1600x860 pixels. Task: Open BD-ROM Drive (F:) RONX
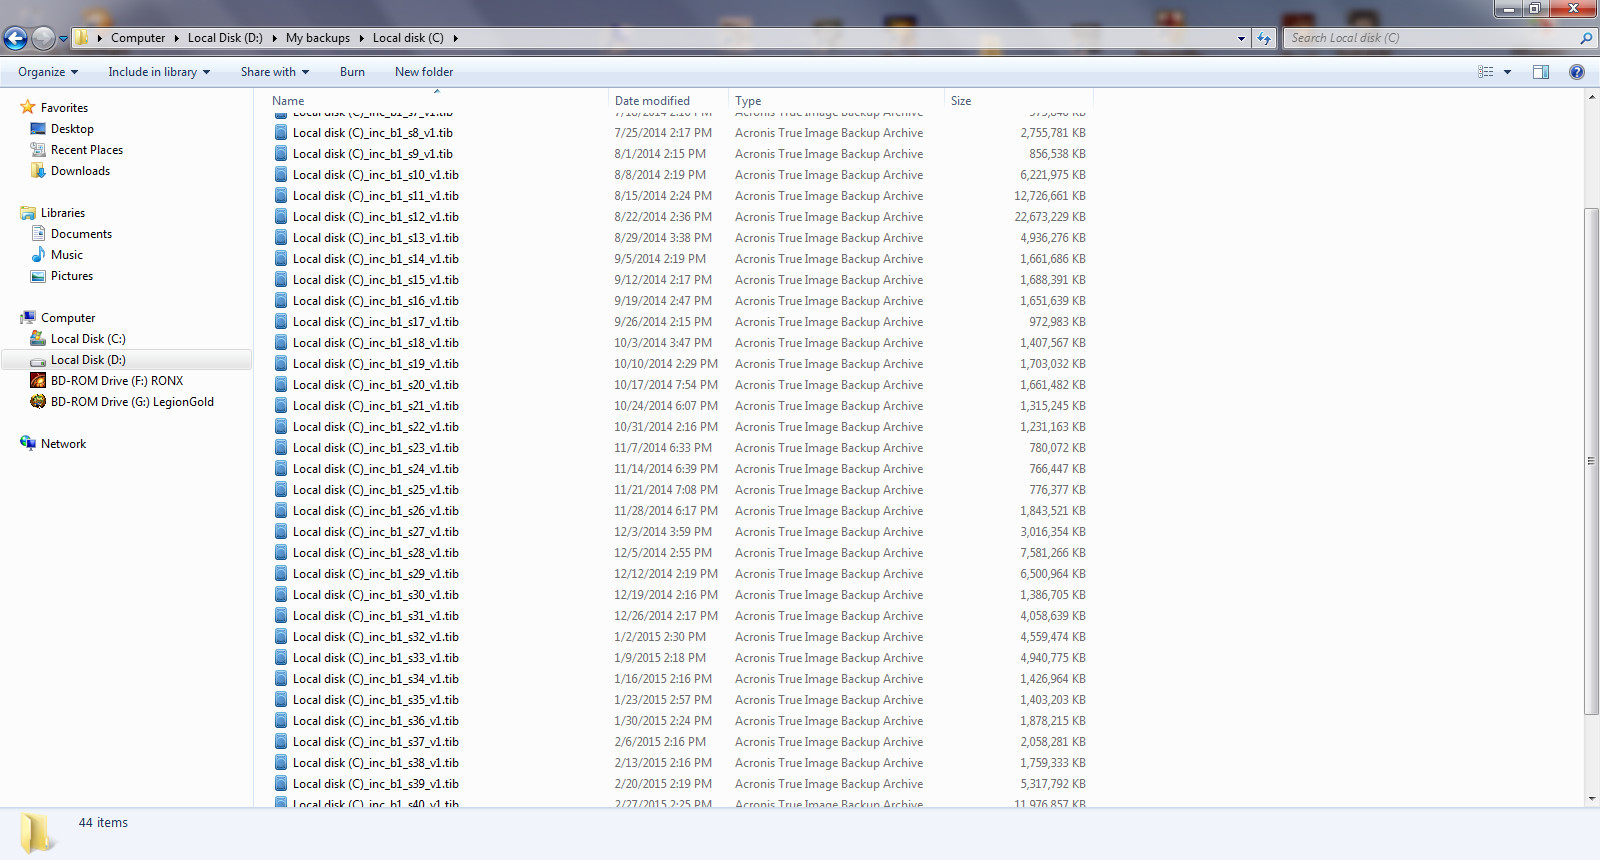pyautogui.click(x=117, y=381)
